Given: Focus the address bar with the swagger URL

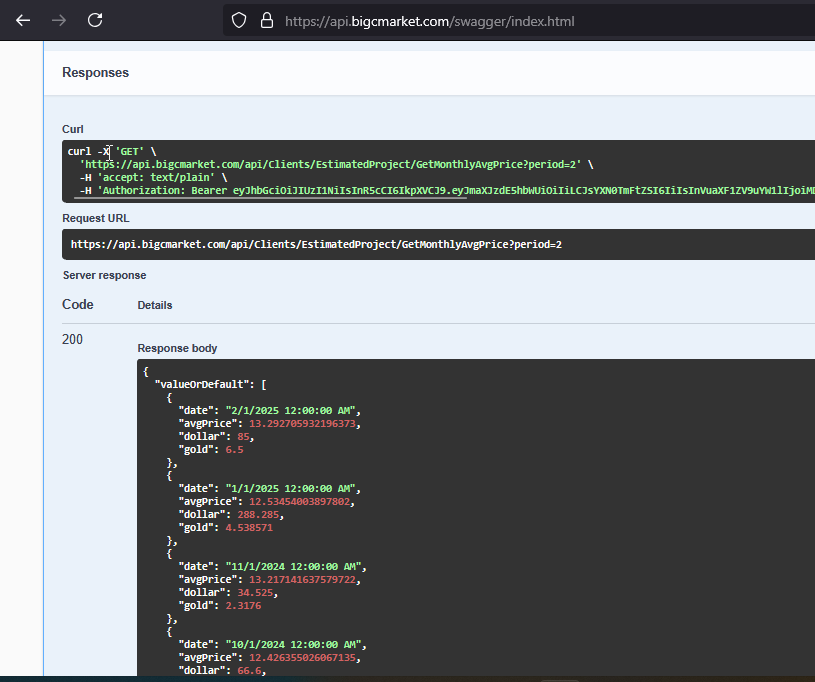Looking at the screenshot, I should 430,21.
